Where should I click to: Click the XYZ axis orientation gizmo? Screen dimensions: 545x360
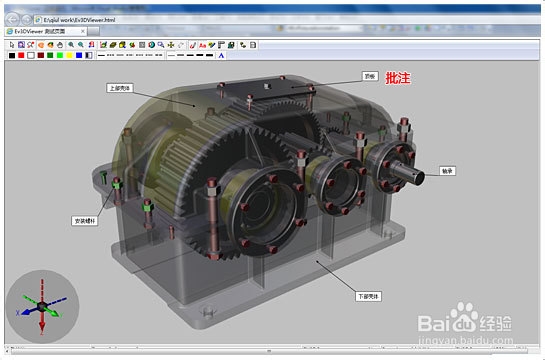point(42,306)
